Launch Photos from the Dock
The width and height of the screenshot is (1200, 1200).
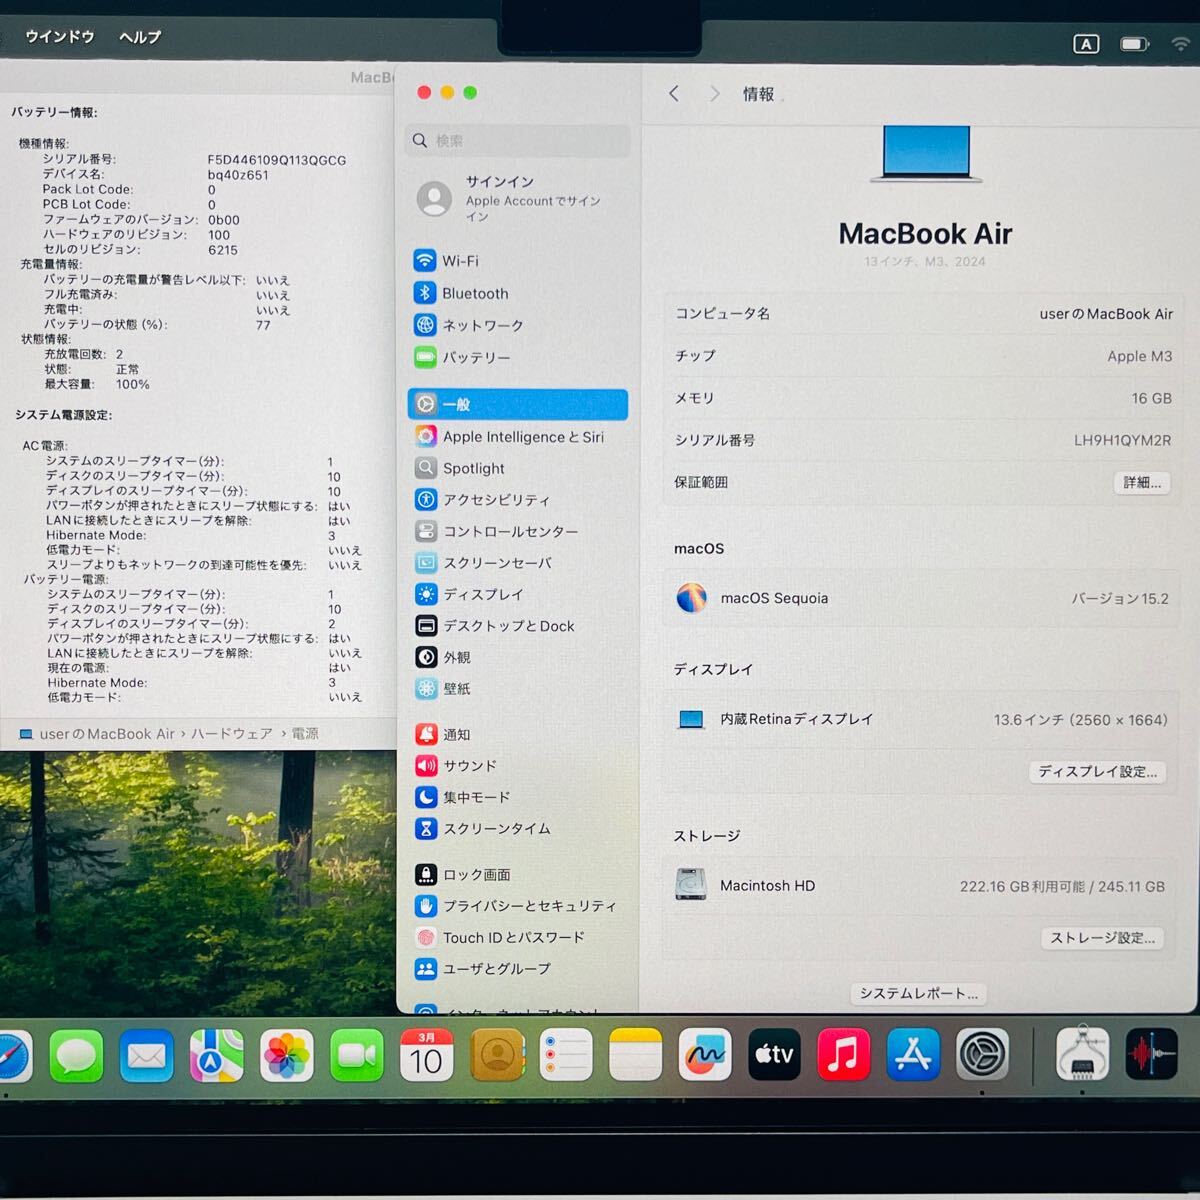point(287,1055)
